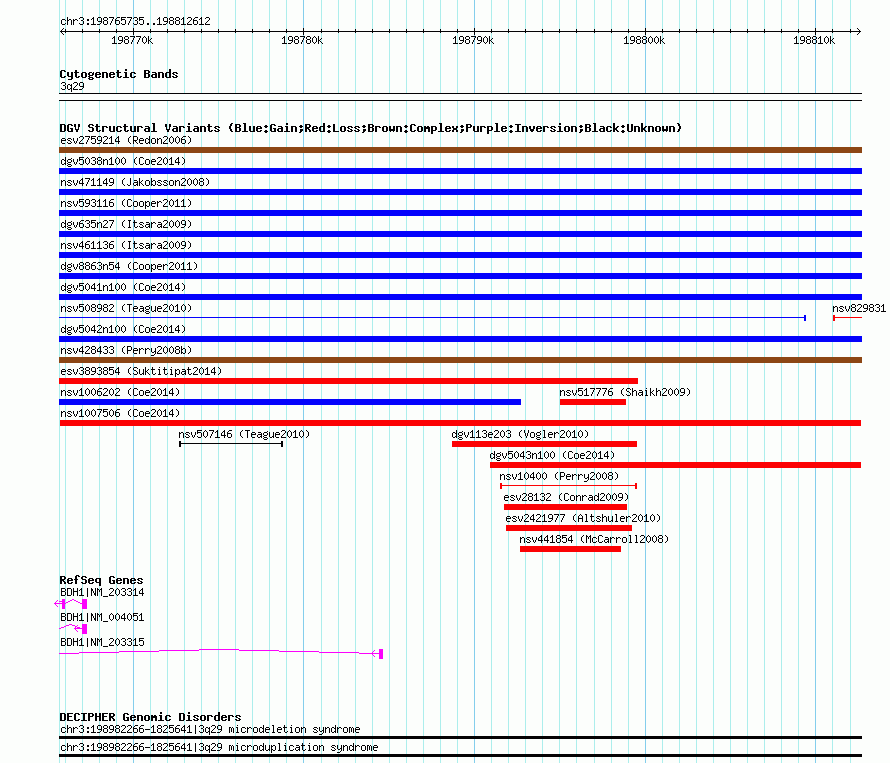Click the nsv1007506 (Coe2014) red loss bar
Viewport: 890px width, 763px height.
click(x=460, y=423)
